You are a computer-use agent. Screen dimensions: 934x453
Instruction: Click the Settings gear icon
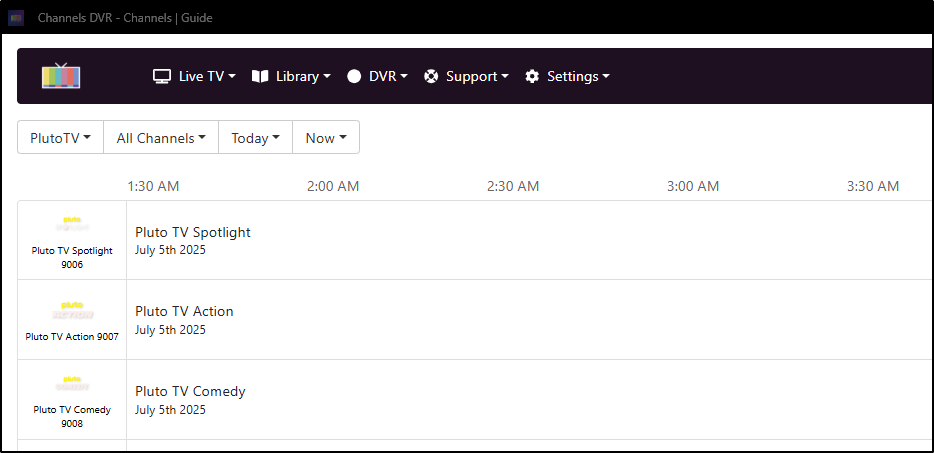click(x=532, y=76)
